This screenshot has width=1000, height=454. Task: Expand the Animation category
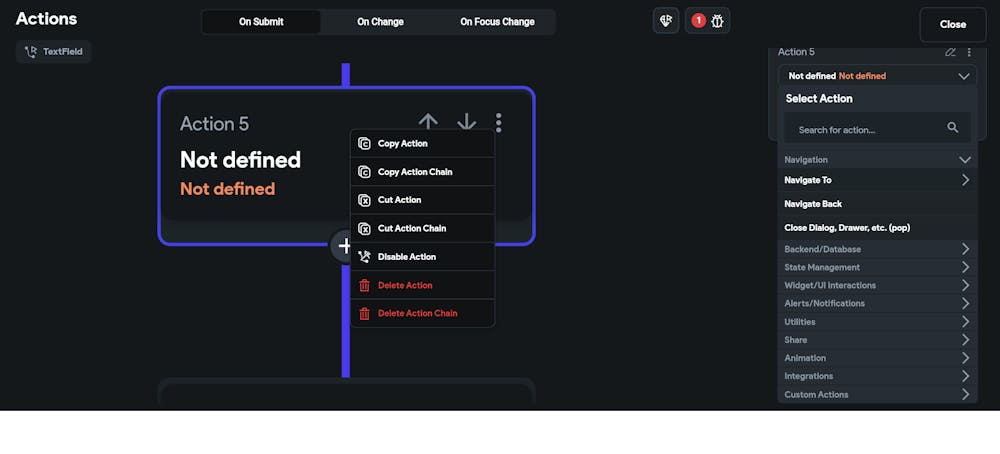(x=878, y=358)
